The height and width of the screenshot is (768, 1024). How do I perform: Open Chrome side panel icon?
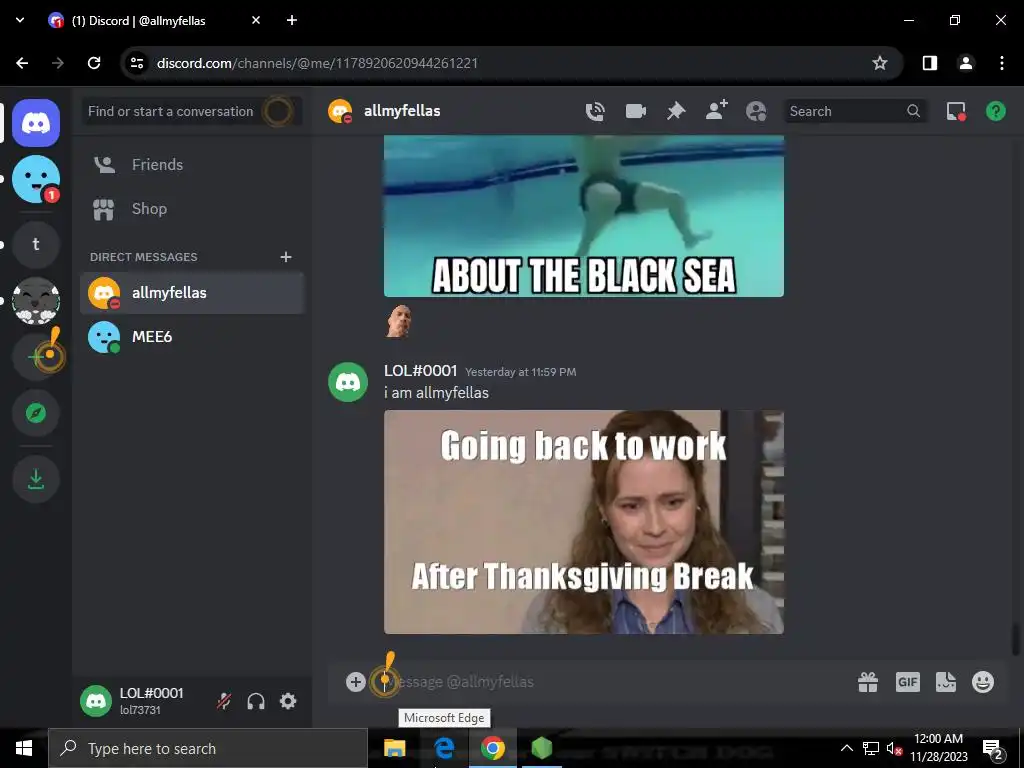click(x=930, y=63)
